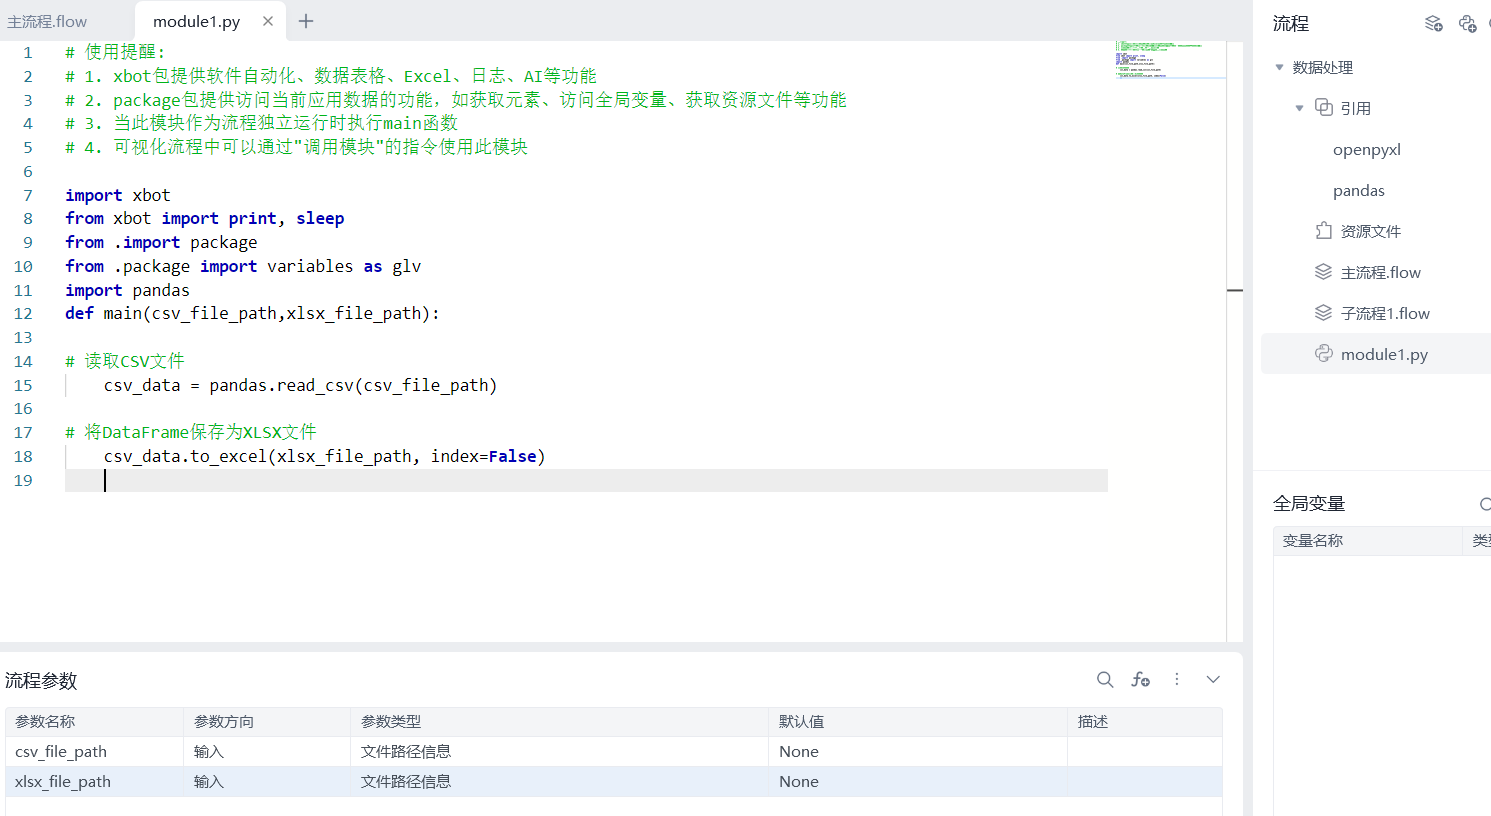Click the add Python module icon
This screenshot has height=816, width=1491.
coord(1467,24)
